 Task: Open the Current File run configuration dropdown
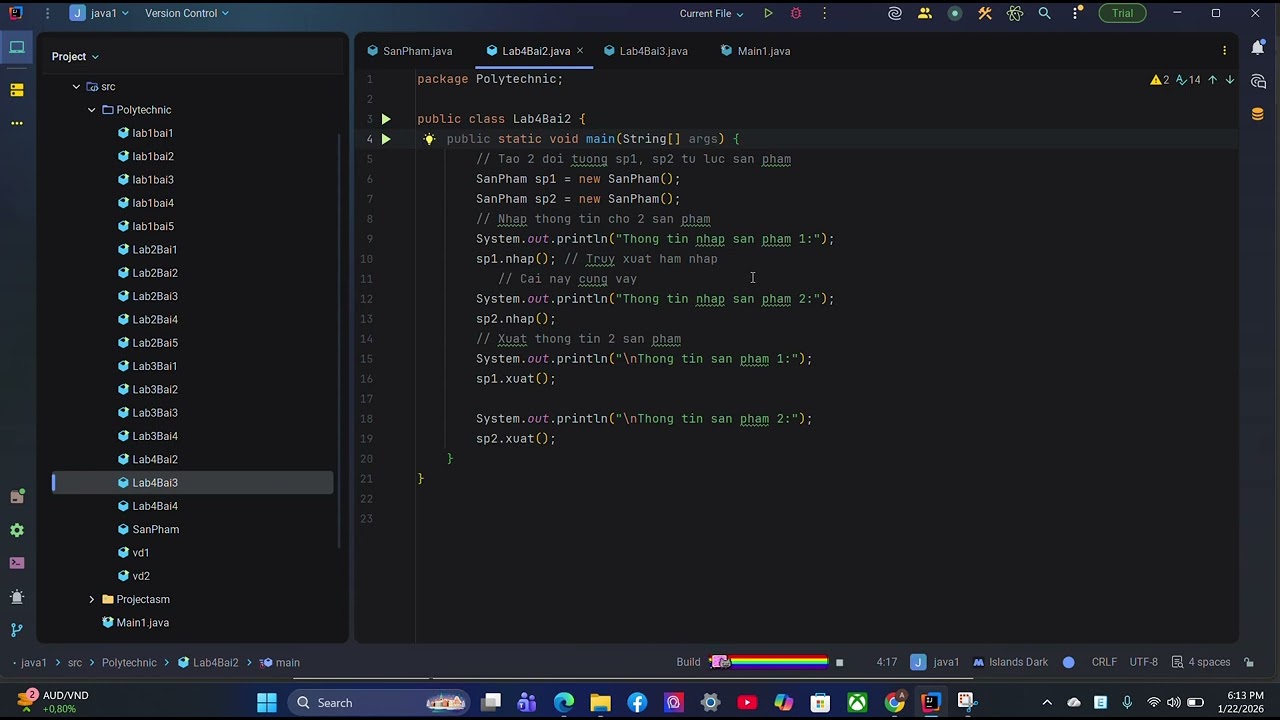(x=711, y=13)
